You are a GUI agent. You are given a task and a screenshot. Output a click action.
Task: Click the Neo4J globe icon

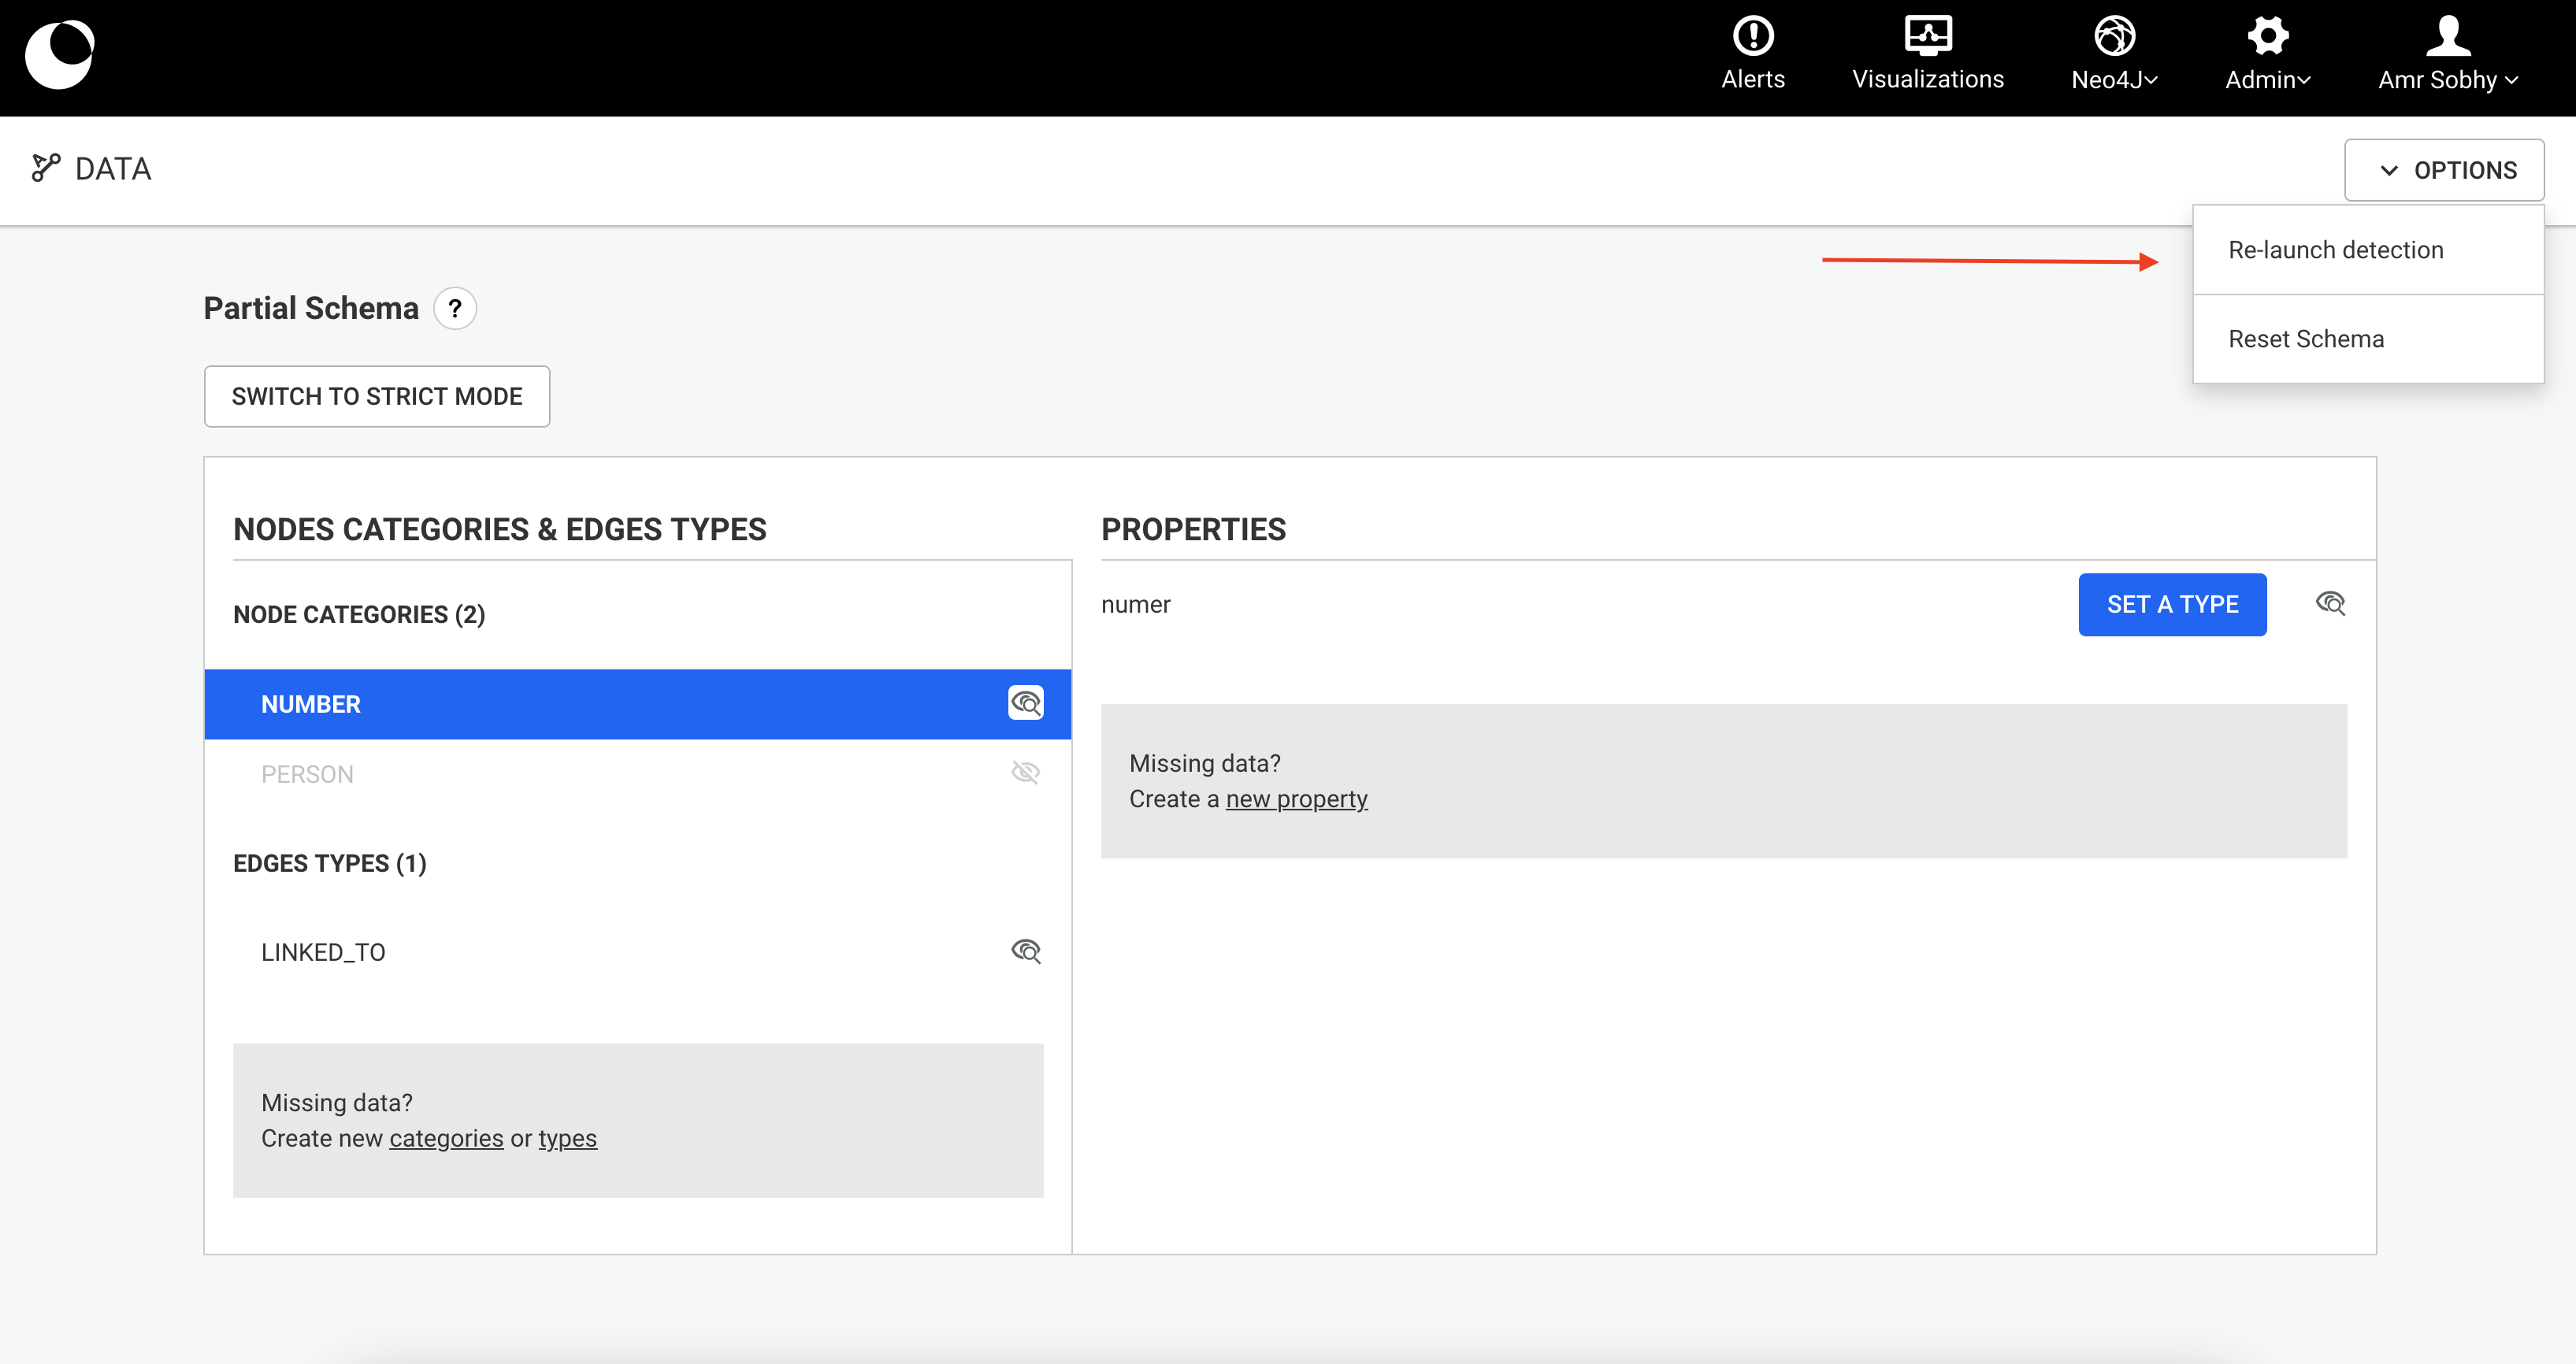click(x=2114, y=36)
